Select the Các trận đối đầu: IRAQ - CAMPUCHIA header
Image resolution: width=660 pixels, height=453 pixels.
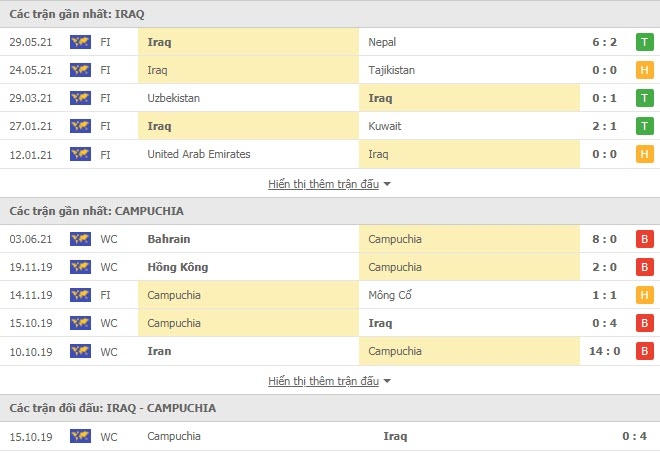point(113,408)
